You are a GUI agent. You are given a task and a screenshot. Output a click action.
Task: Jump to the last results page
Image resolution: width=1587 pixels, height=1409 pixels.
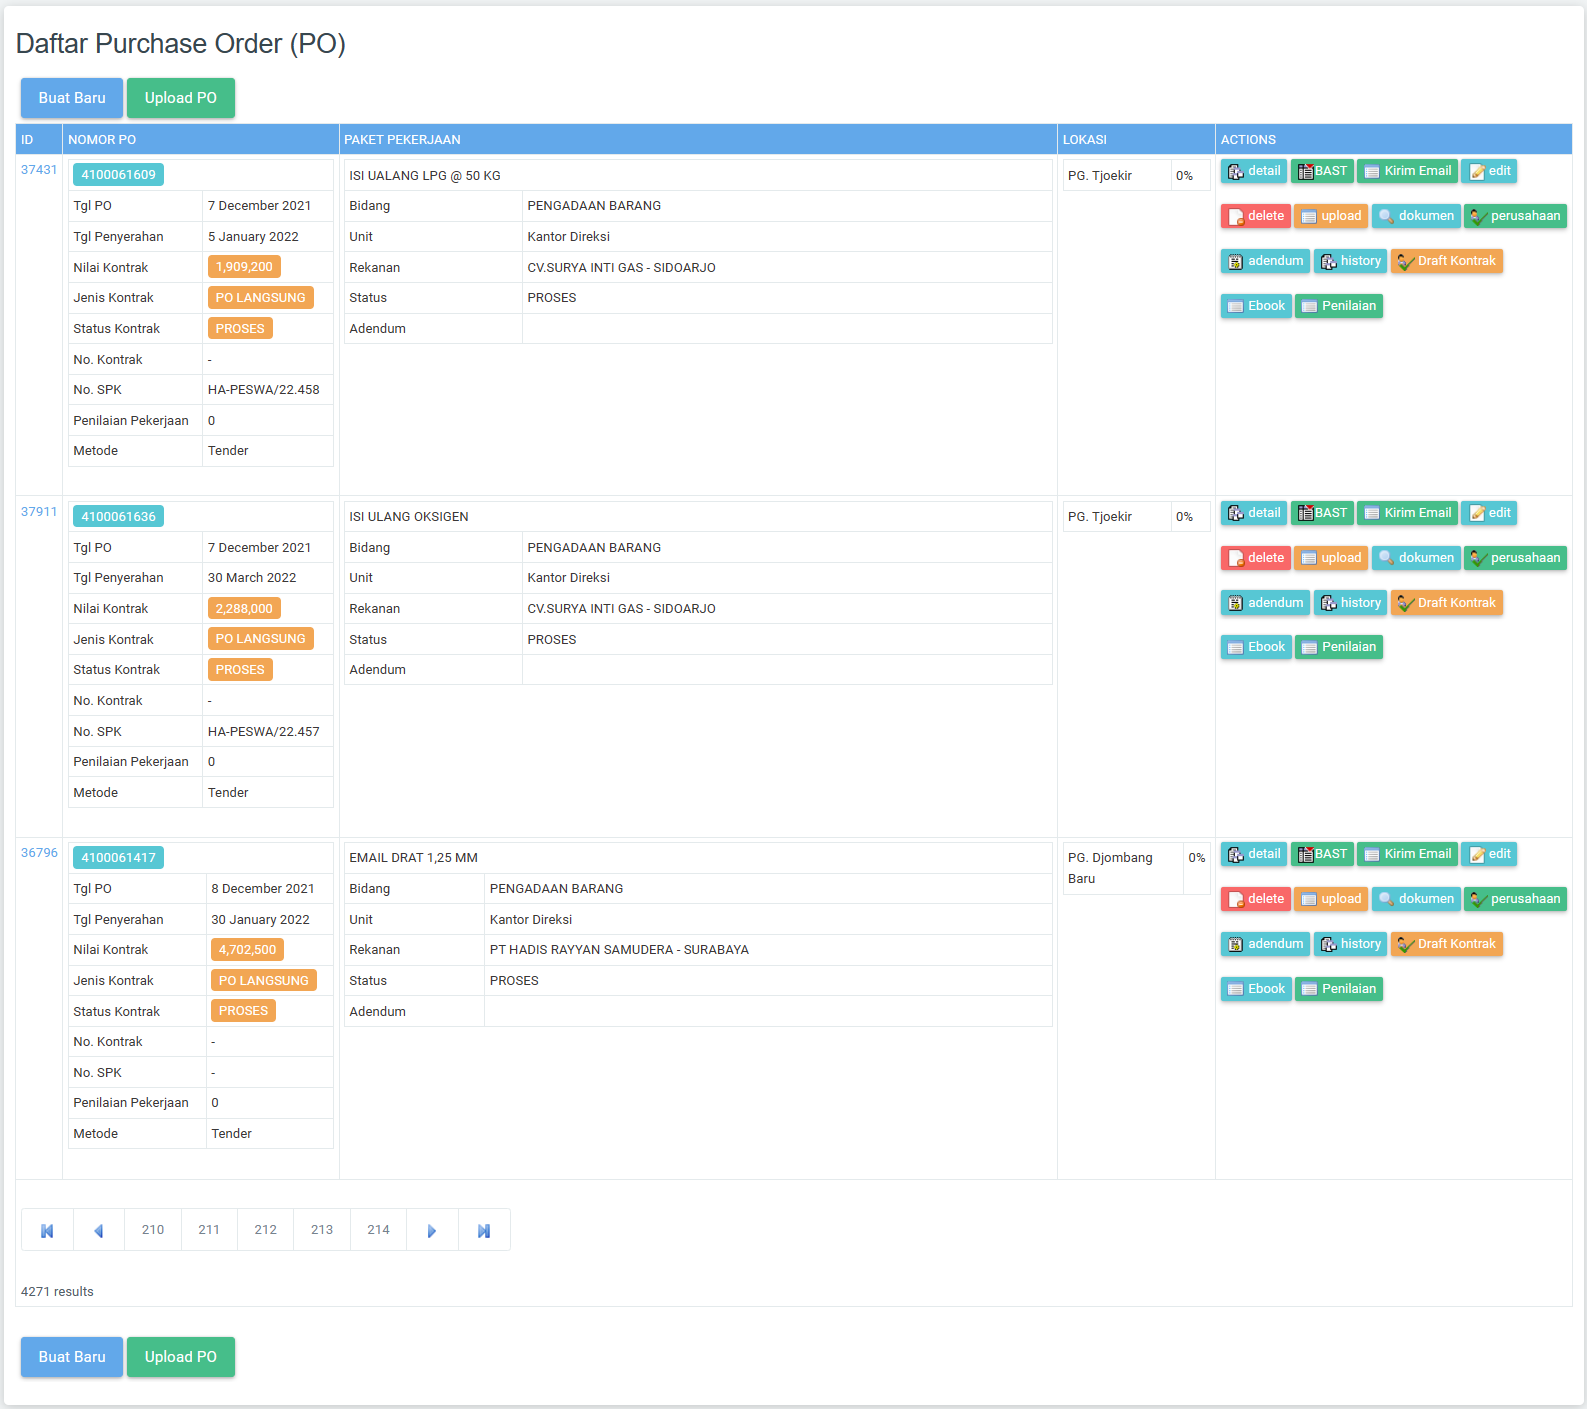coord(484,1230)
